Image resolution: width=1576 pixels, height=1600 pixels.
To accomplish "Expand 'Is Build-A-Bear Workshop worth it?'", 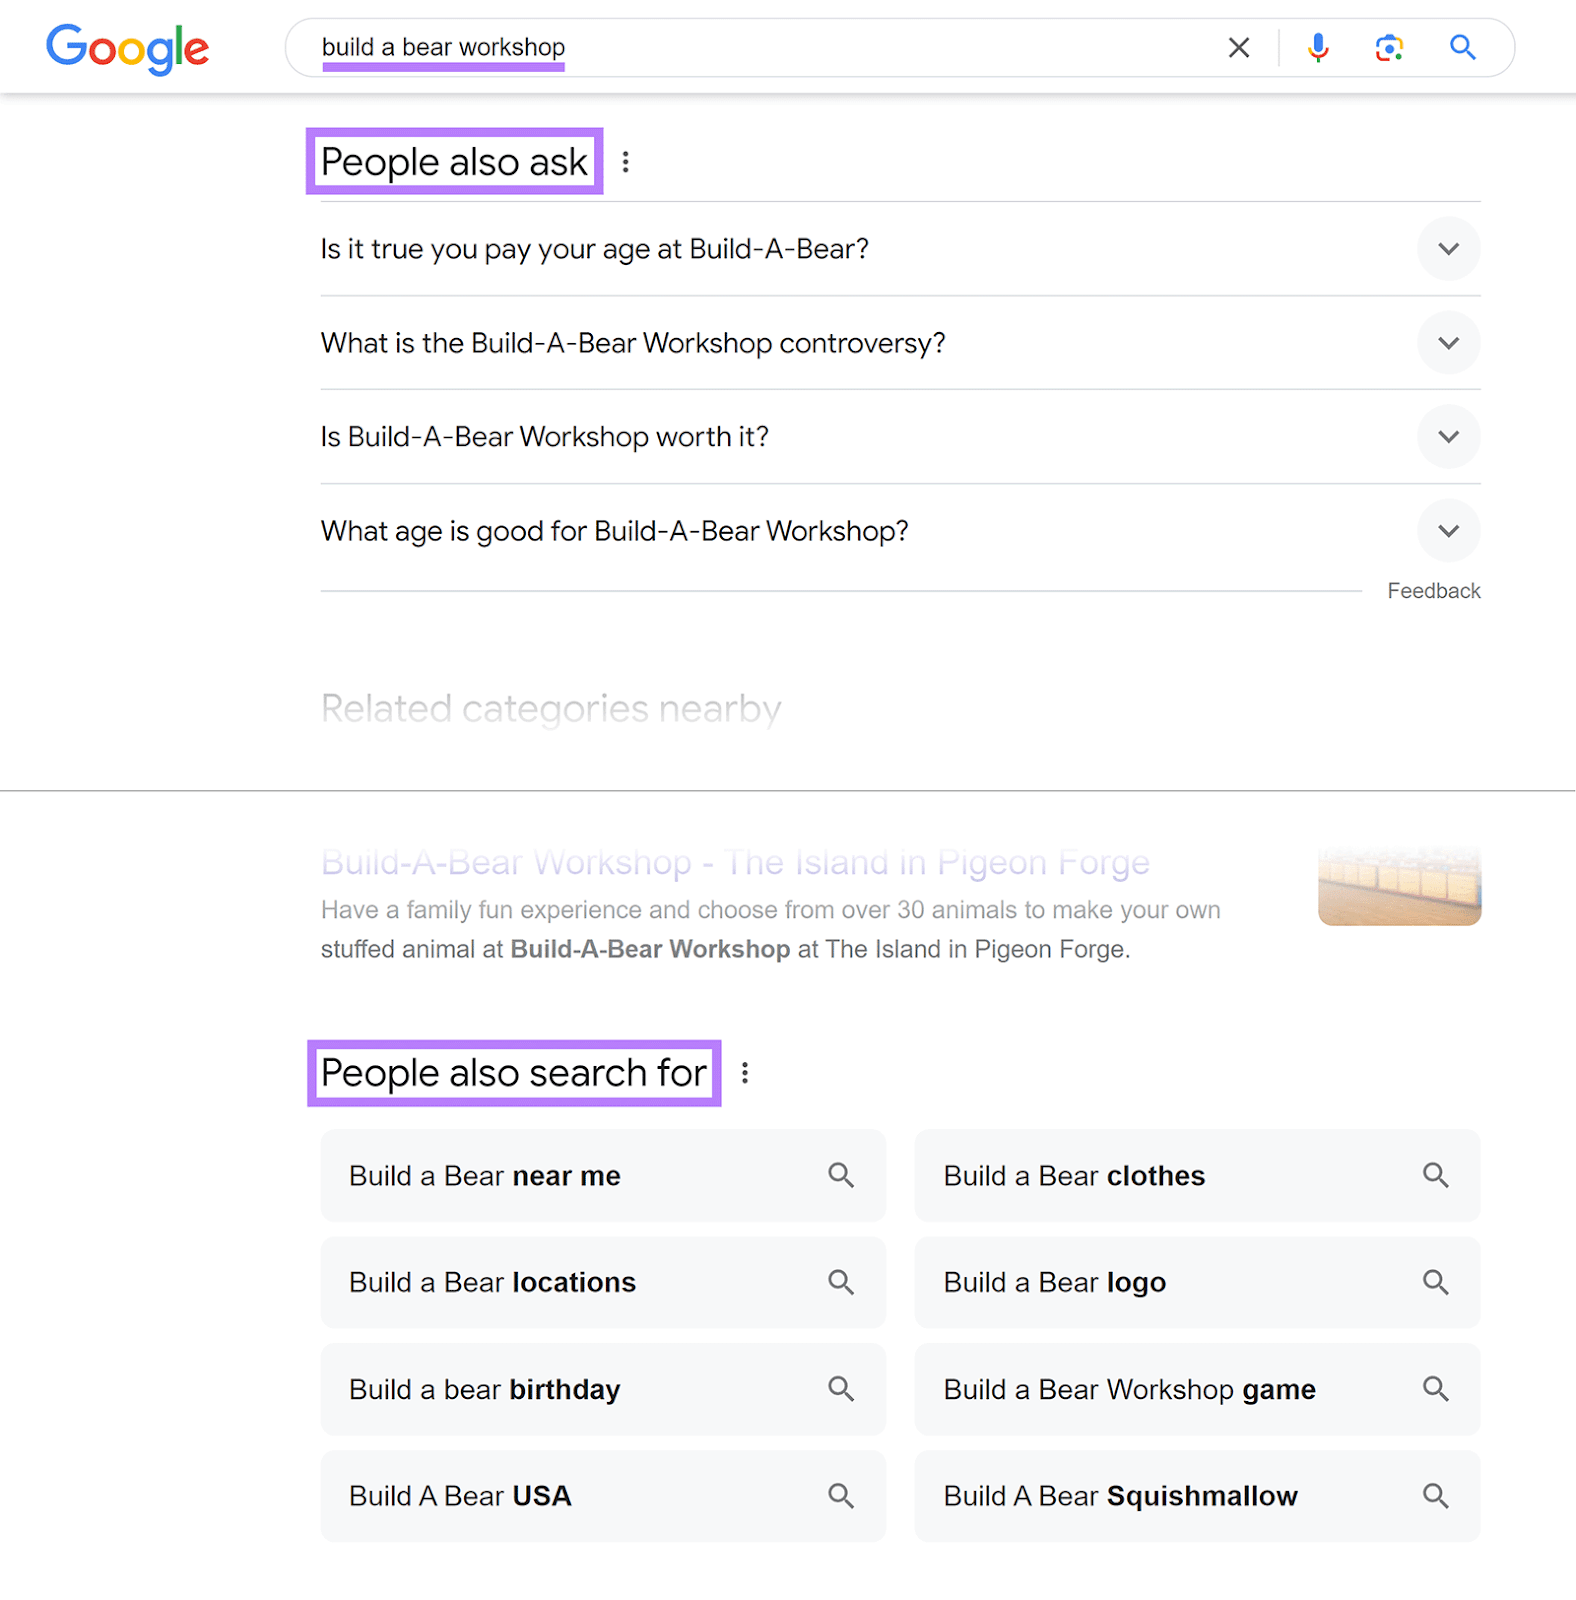I will [1448, 437].
